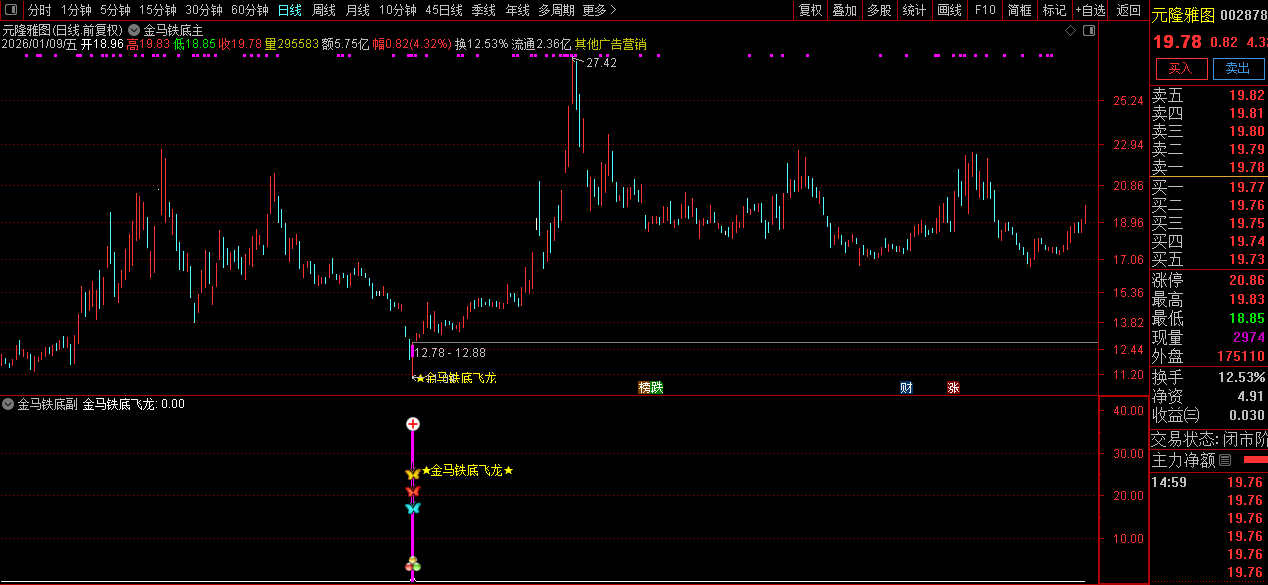
Task: Click the 跌 marker icon on timeline
Action: tap(657, 387)
